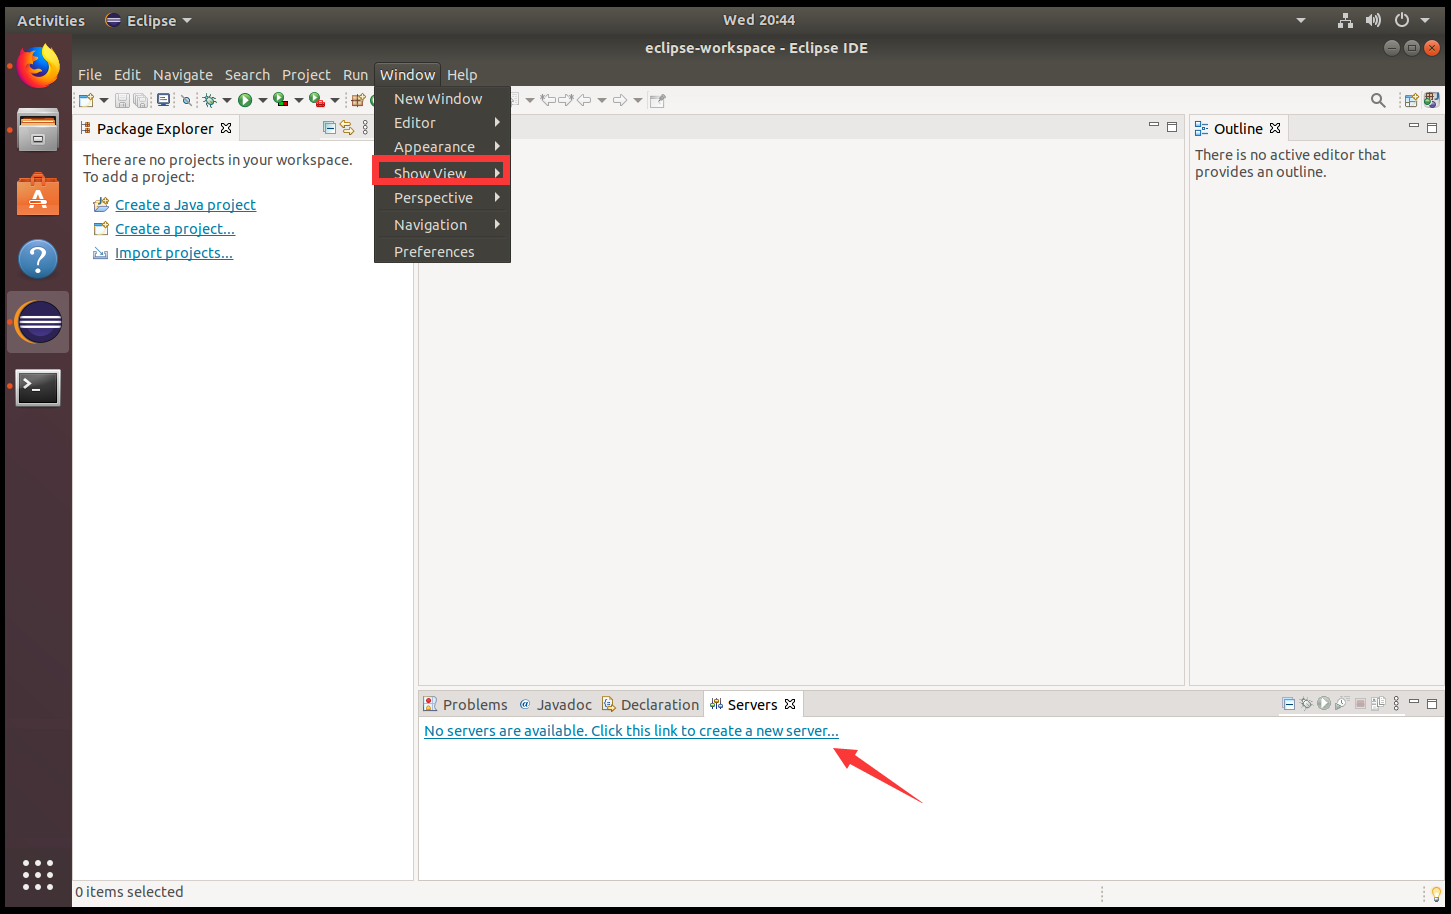Collapse All in the Servers view

pyautogui.click(x=1289, y=704)
